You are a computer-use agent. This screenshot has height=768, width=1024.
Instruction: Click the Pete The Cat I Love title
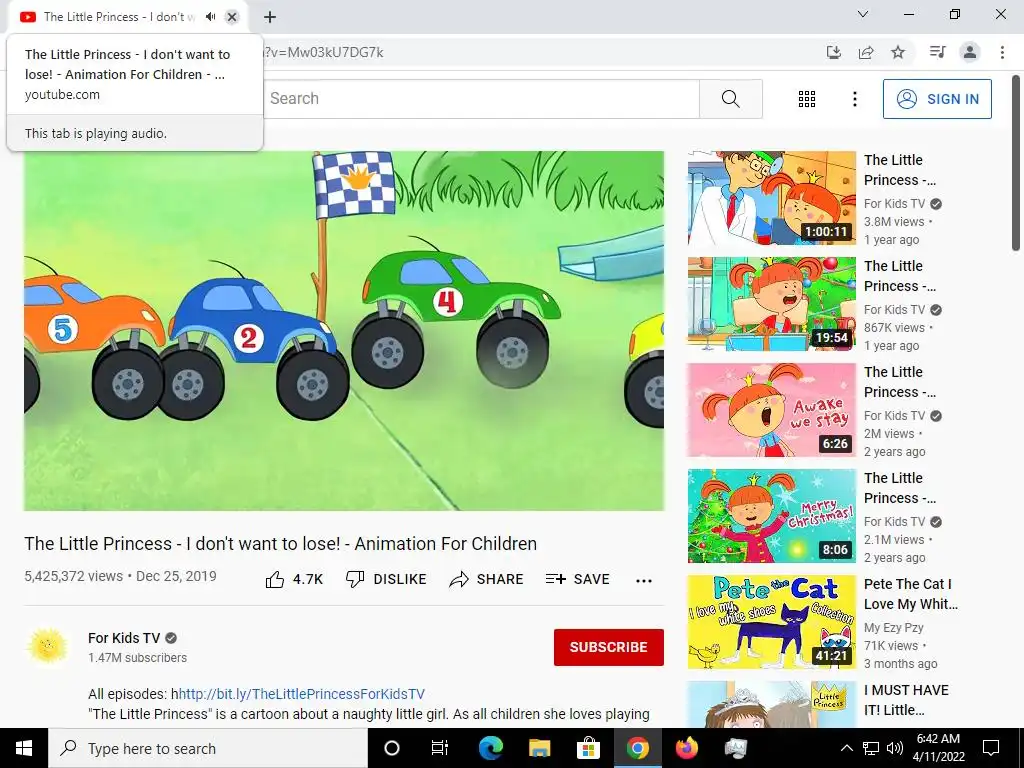coord(910,594)
